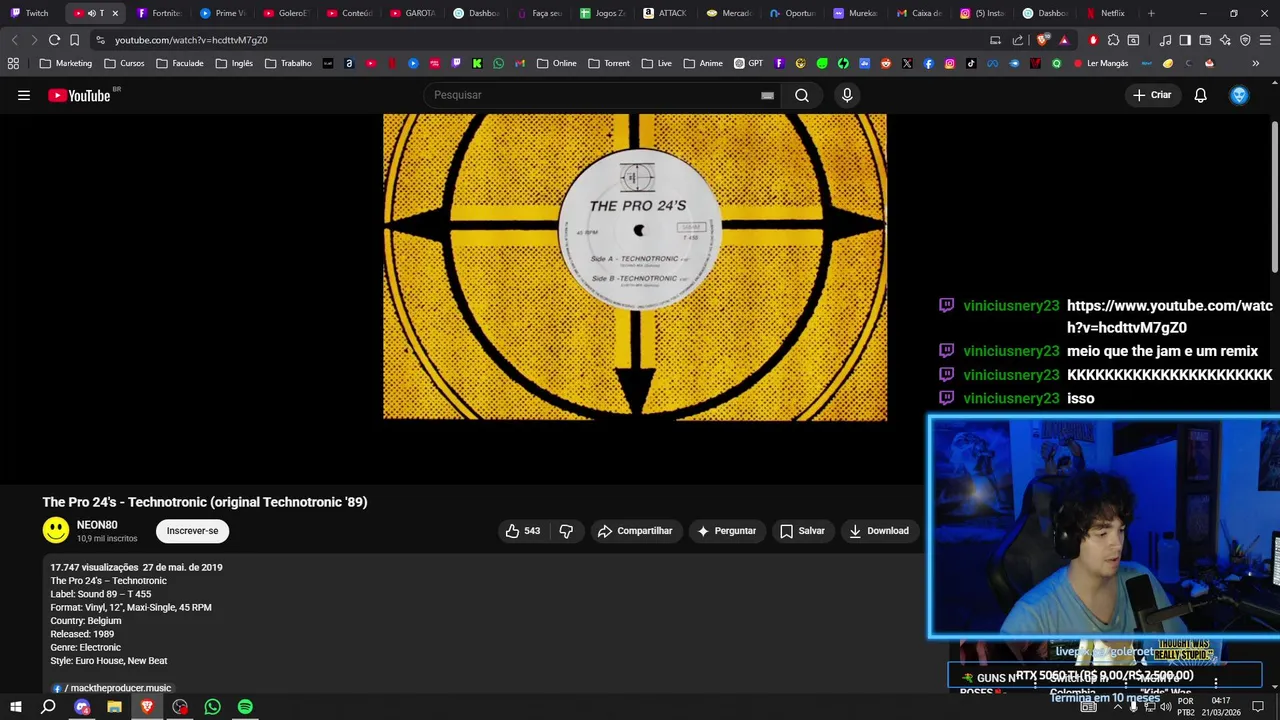Switch to the ATTACK browser tab
Image resolution: width=1280 pixels, height=720 pixels.
[x=665, y=13]
